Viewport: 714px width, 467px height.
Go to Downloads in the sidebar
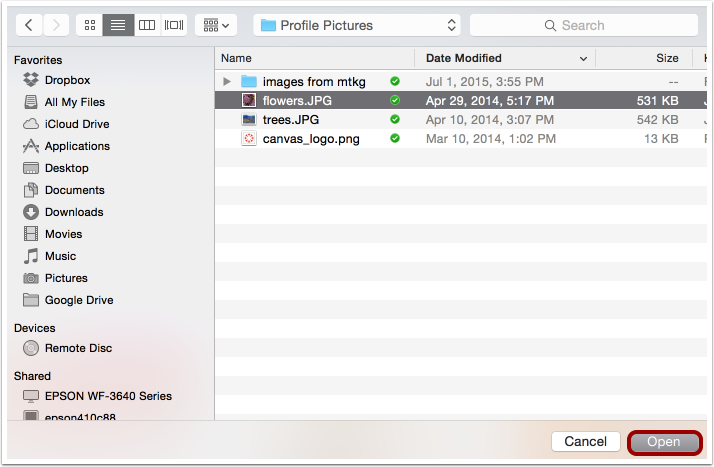tap(74, 212)
